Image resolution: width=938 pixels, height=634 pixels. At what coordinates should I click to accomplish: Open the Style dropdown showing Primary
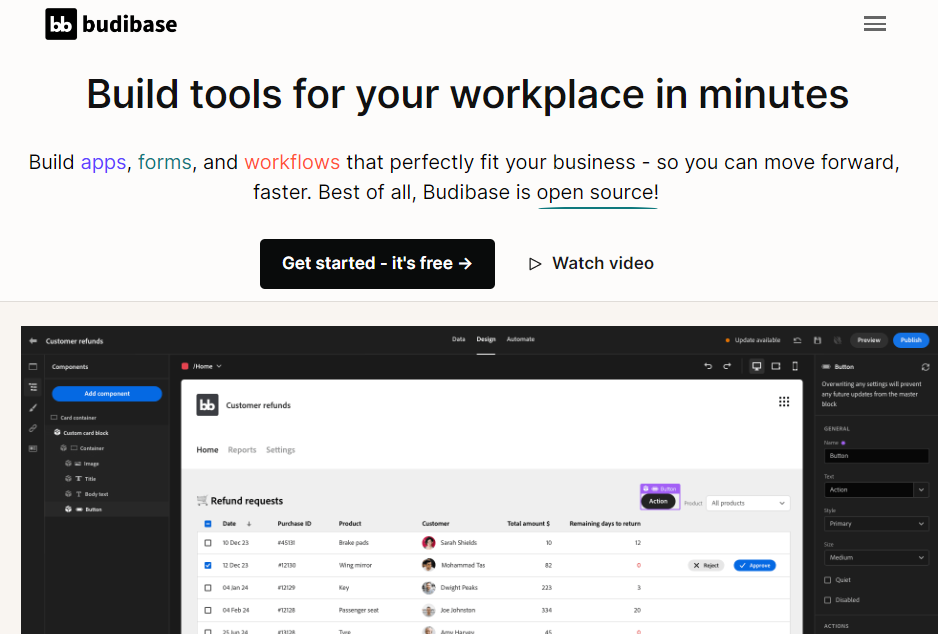(x=876, y=523)
